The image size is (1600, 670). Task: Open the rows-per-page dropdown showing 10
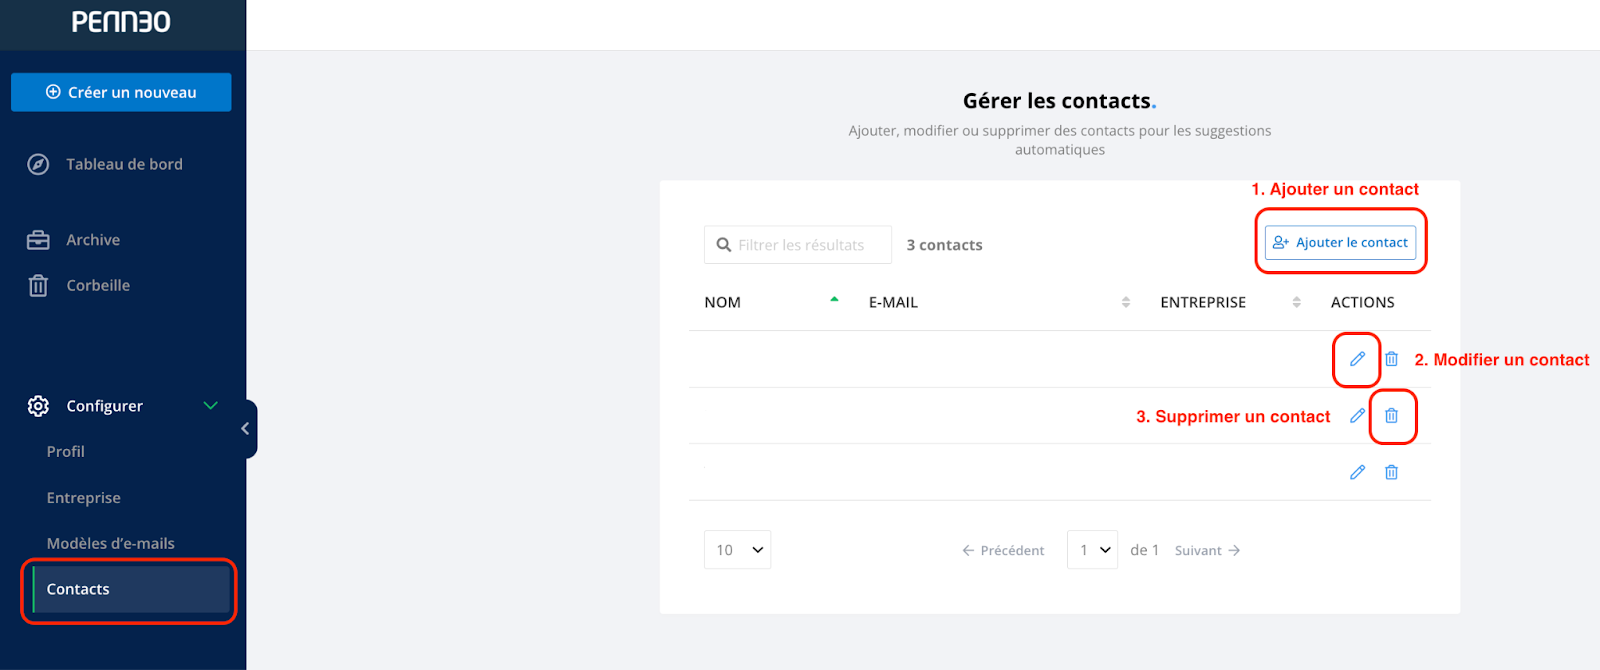point(737,550)
